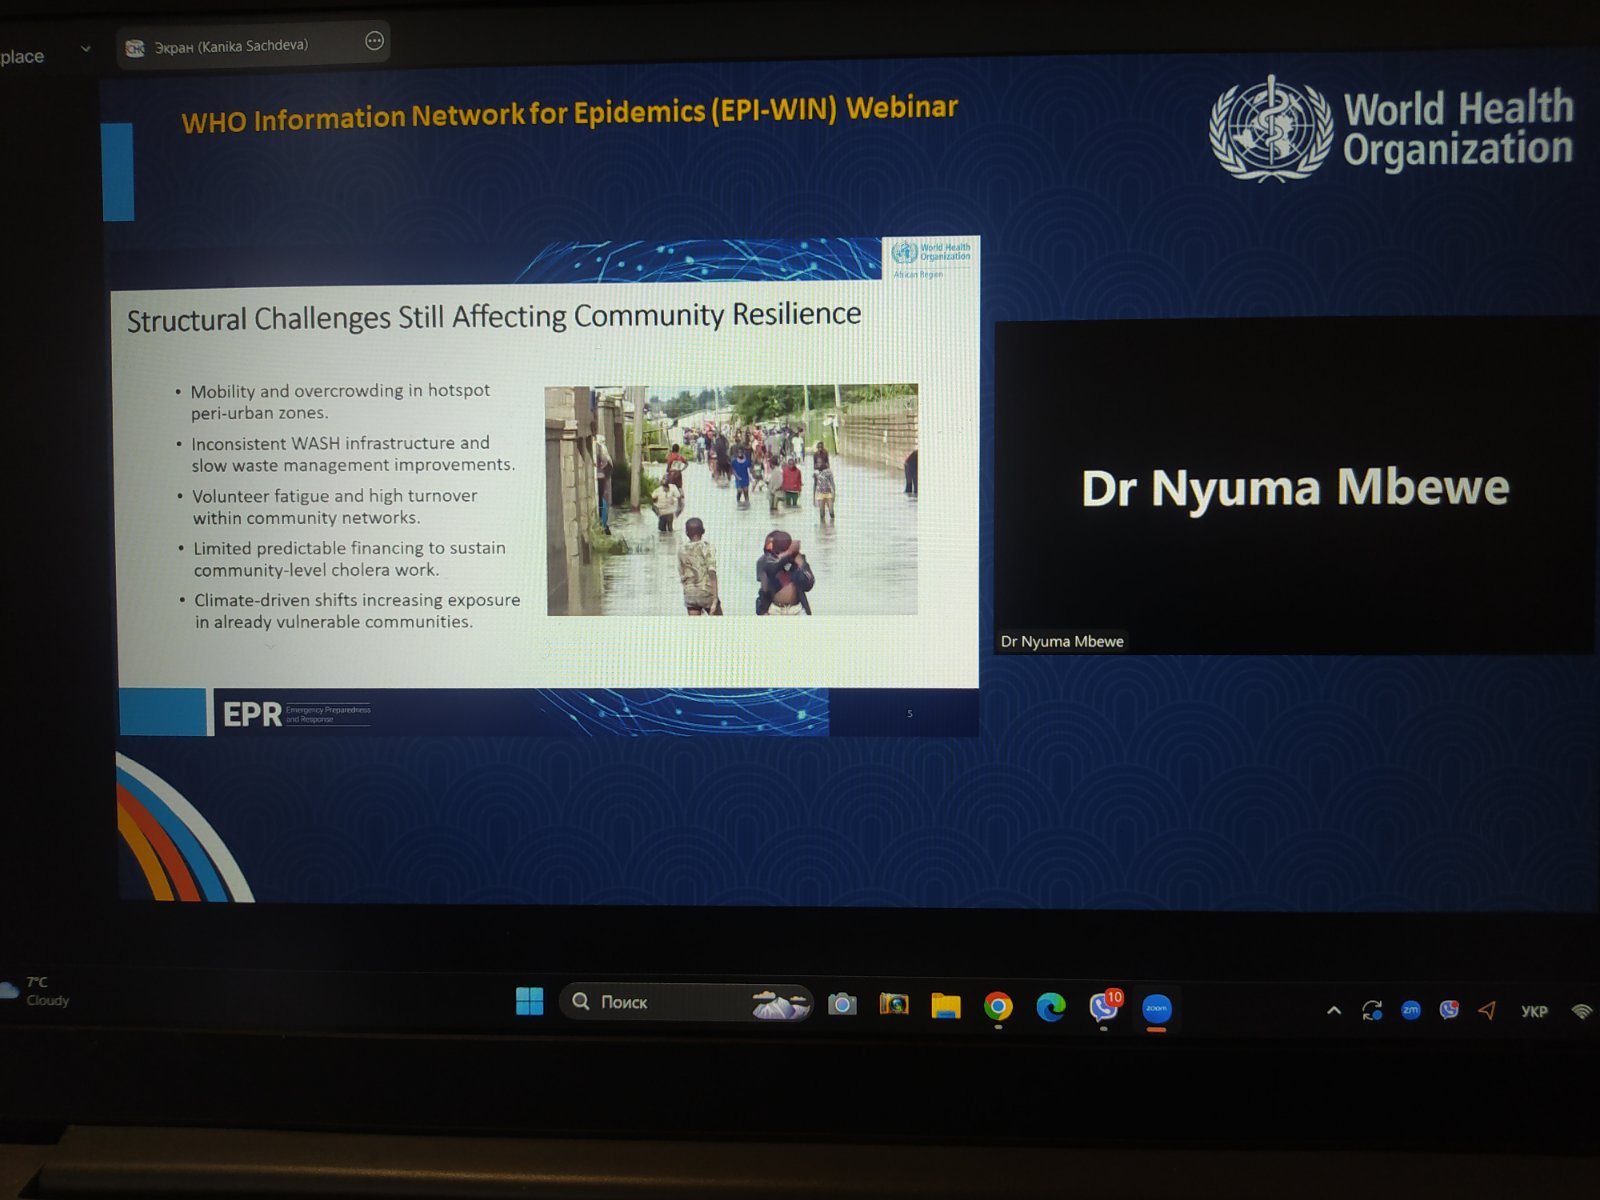Open the photo viewer taskbar icon
Image resolution: width=1600 pixels, height=1200 pixels.
tap(894, 1004)
